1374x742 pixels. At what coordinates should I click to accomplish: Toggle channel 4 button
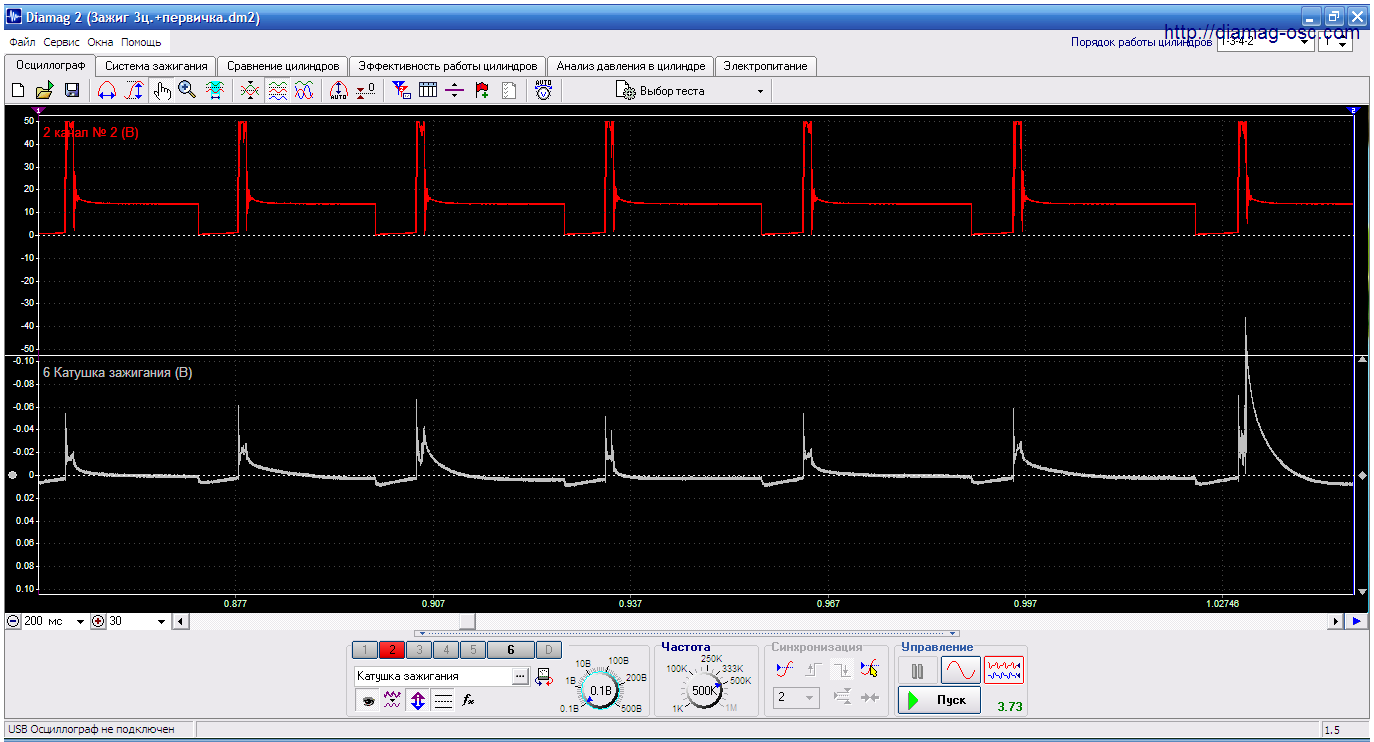tap(446, 650)
